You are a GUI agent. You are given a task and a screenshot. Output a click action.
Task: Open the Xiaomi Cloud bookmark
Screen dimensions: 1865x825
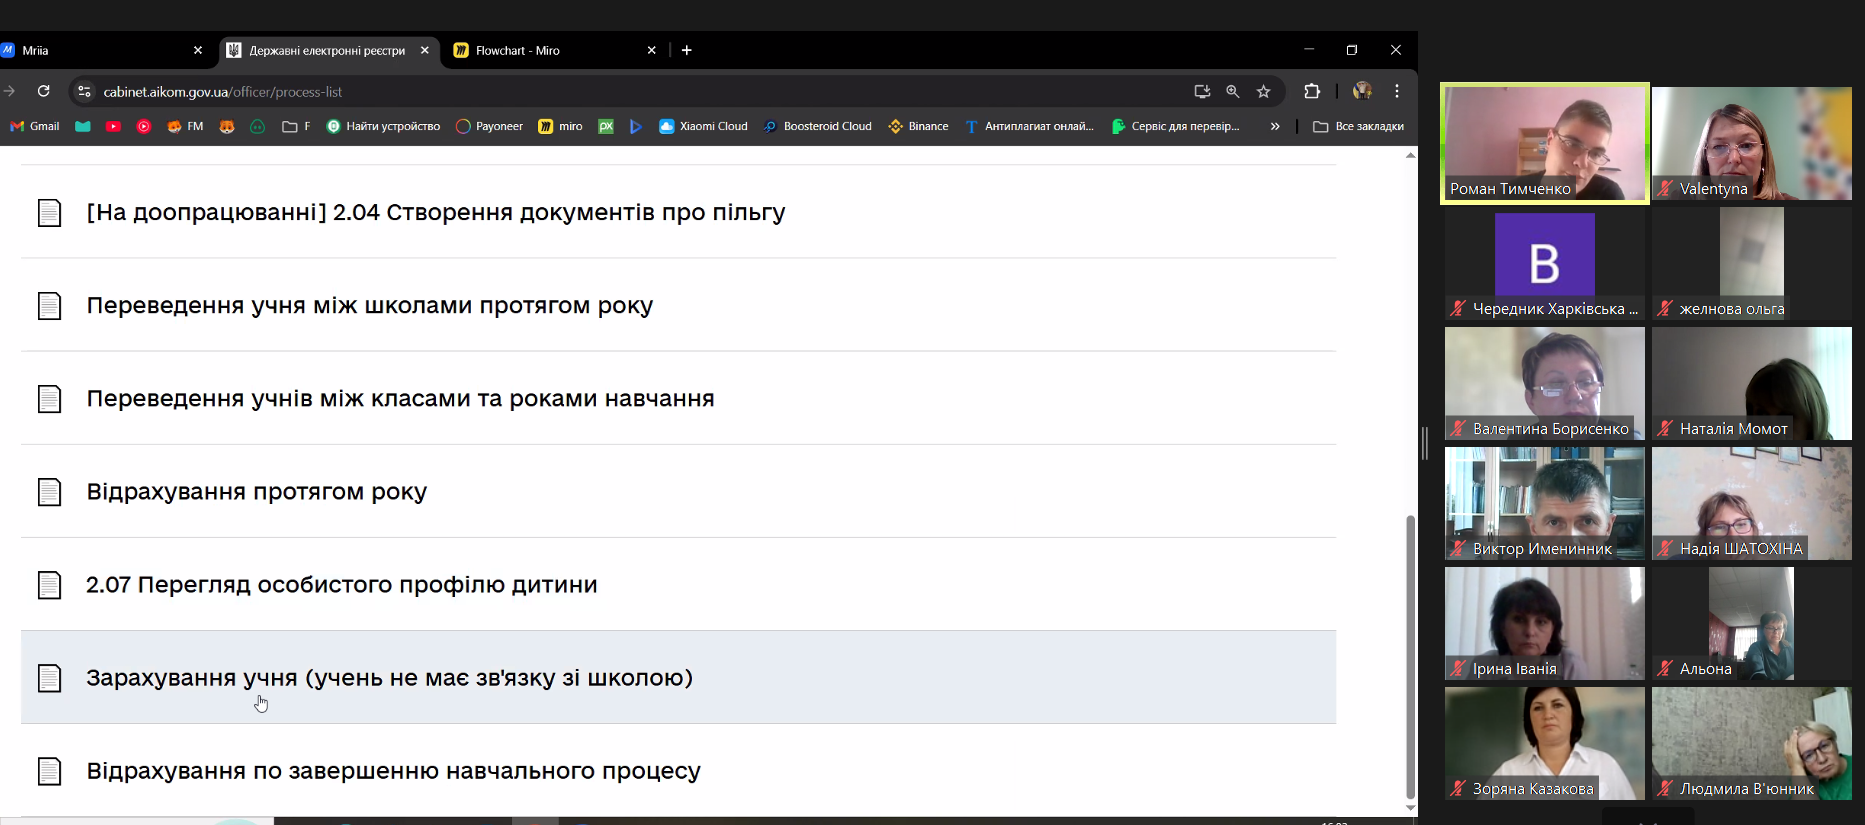[703, 126]
